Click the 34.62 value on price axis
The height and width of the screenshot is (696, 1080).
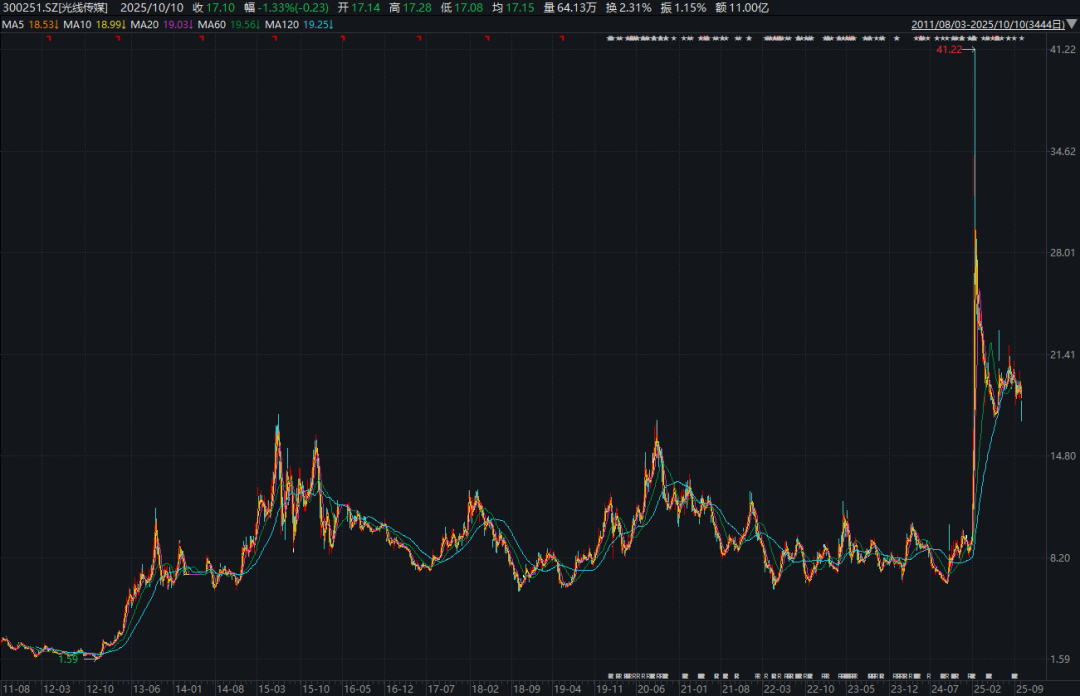[x=1062, y=152]
